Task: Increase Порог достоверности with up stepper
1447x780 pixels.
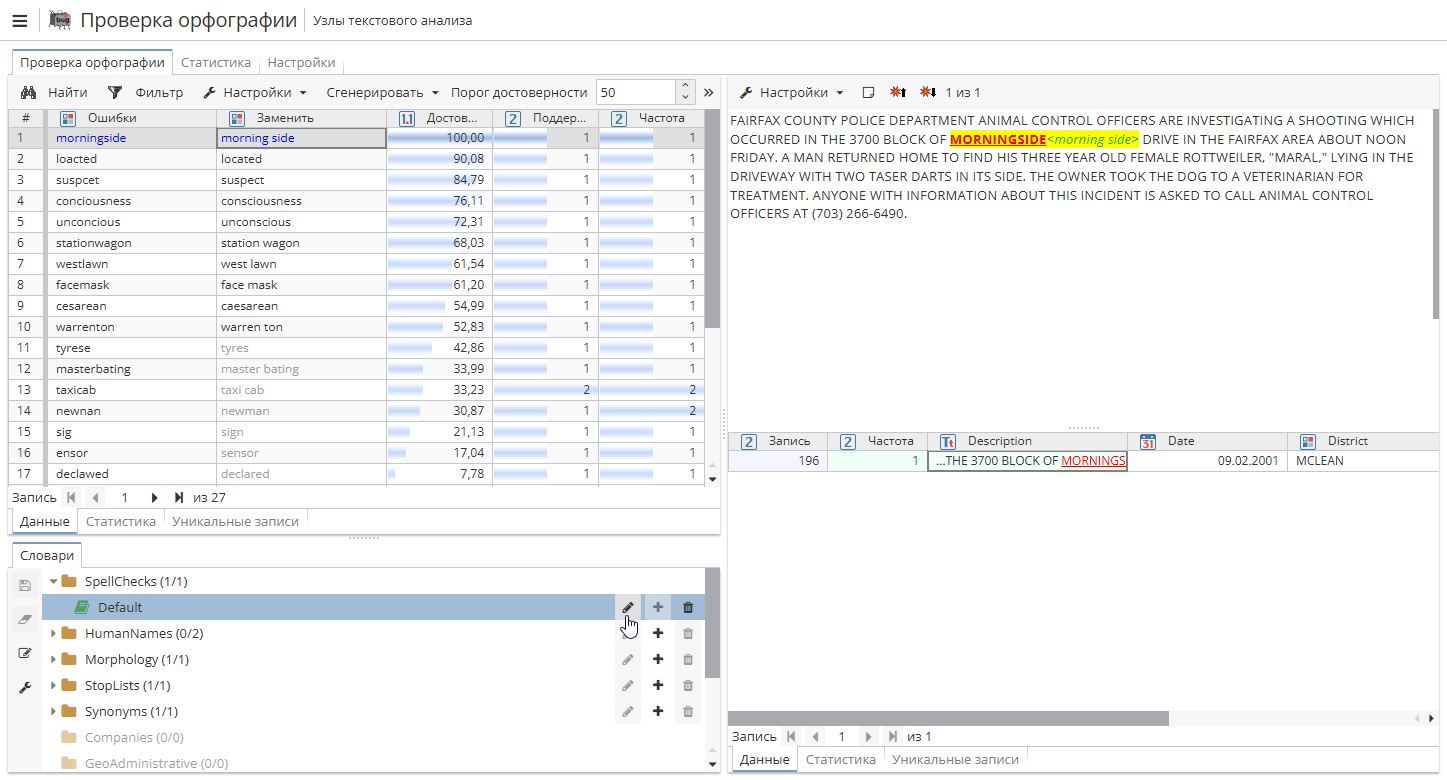Action: click(685, 86)
